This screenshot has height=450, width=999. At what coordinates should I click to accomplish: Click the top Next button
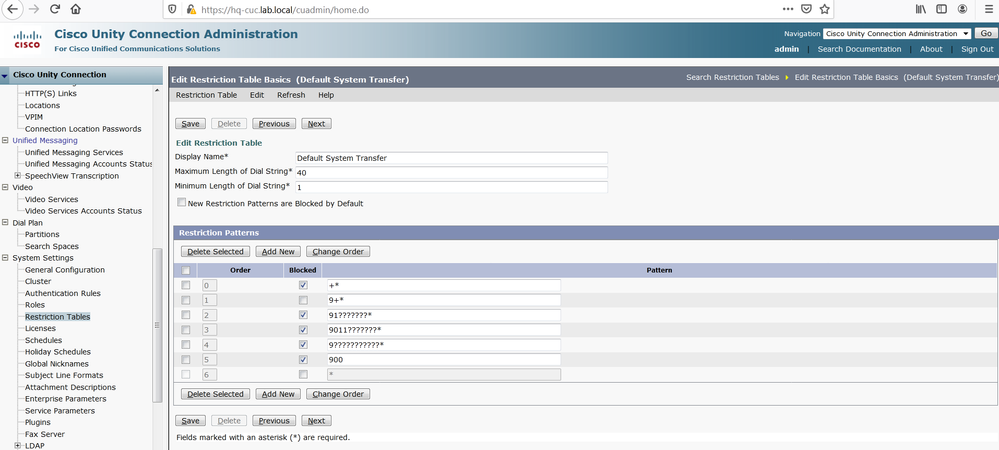point(316,124)
